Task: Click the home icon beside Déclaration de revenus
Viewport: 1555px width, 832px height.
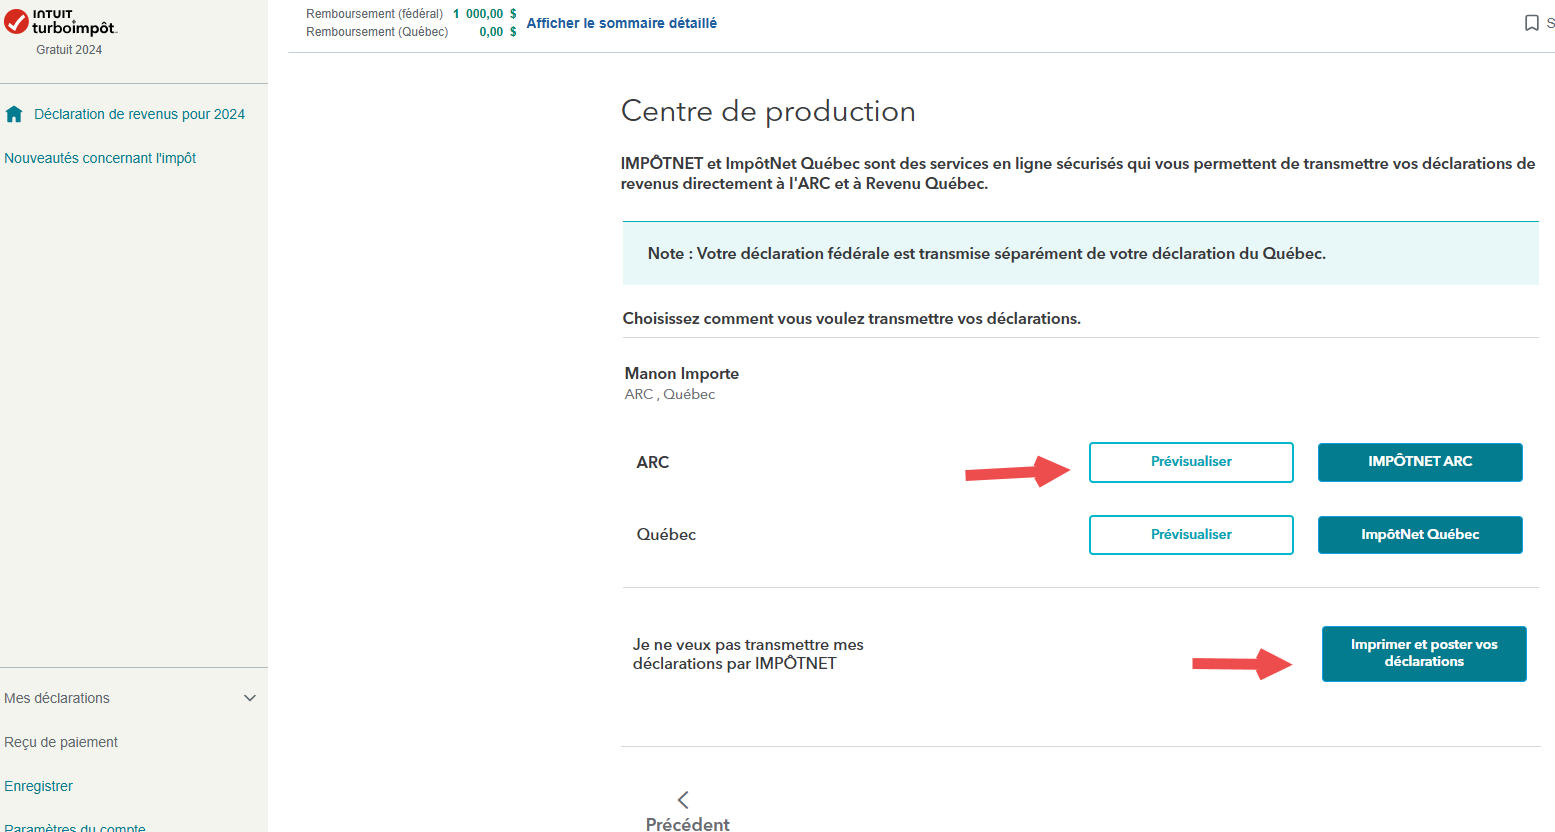Action: pos(14,114)
